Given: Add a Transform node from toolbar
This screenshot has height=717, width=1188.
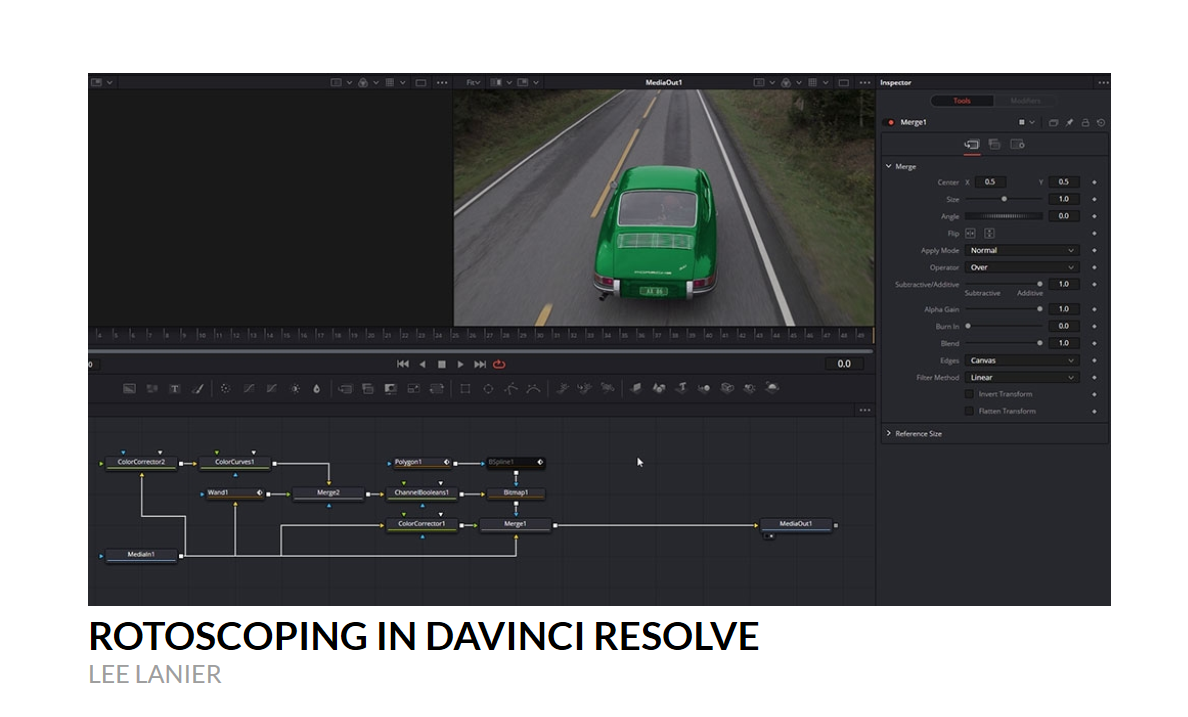Looking at the screenshot, I should click(x=437, y=389).
